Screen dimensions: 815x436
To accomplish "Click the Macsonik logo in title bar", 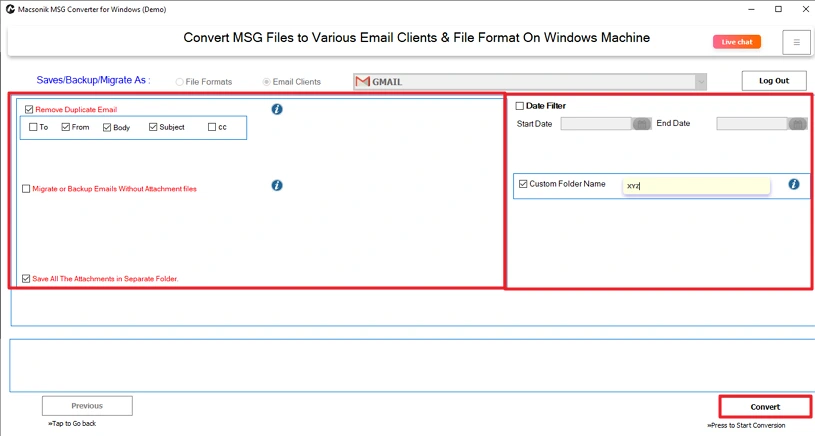I will (9, 9).
